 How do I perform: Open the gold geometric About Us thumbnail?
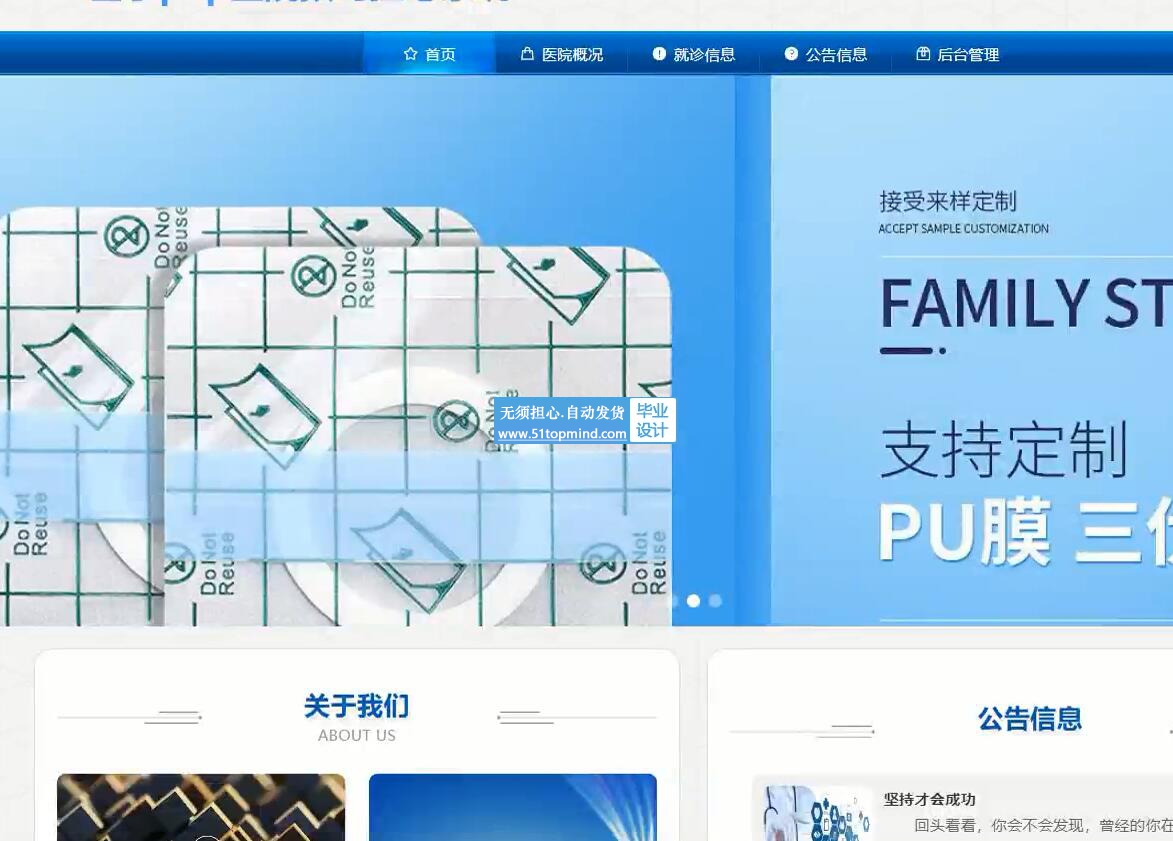(x=201, y=807)
